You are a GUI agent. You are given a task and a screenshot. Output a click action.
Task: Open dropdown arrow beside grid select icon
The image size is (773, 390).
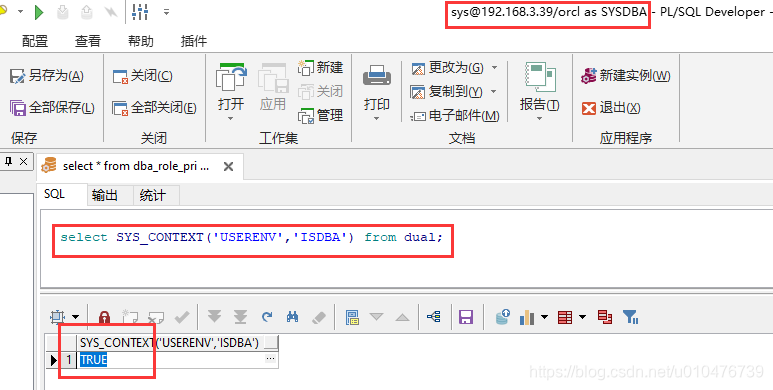pos(75,317)
